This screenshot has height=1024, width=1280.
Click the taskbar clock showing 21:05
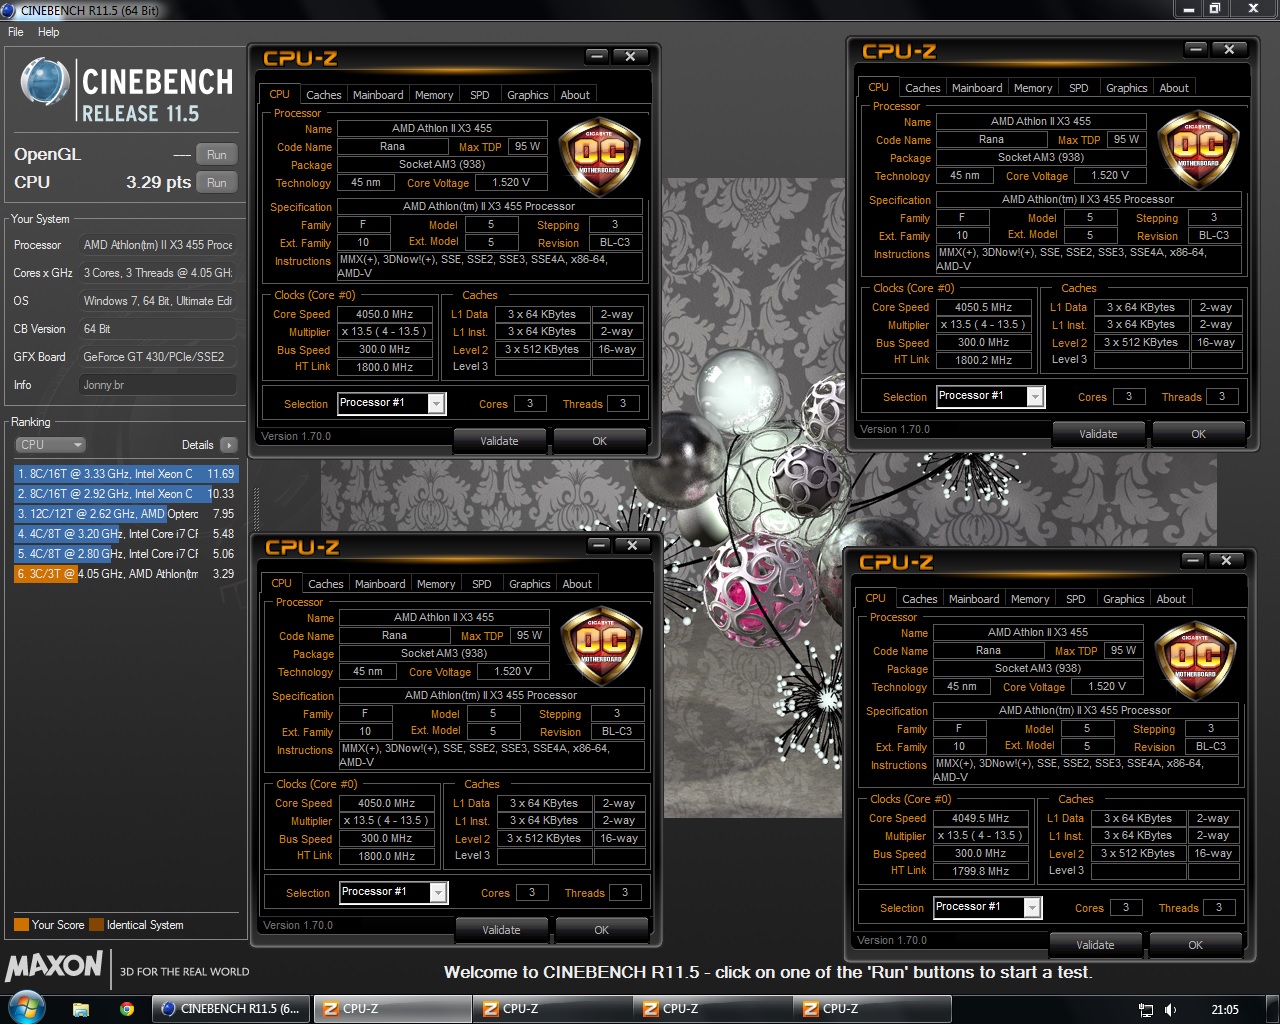[x=1225, y=1010]
